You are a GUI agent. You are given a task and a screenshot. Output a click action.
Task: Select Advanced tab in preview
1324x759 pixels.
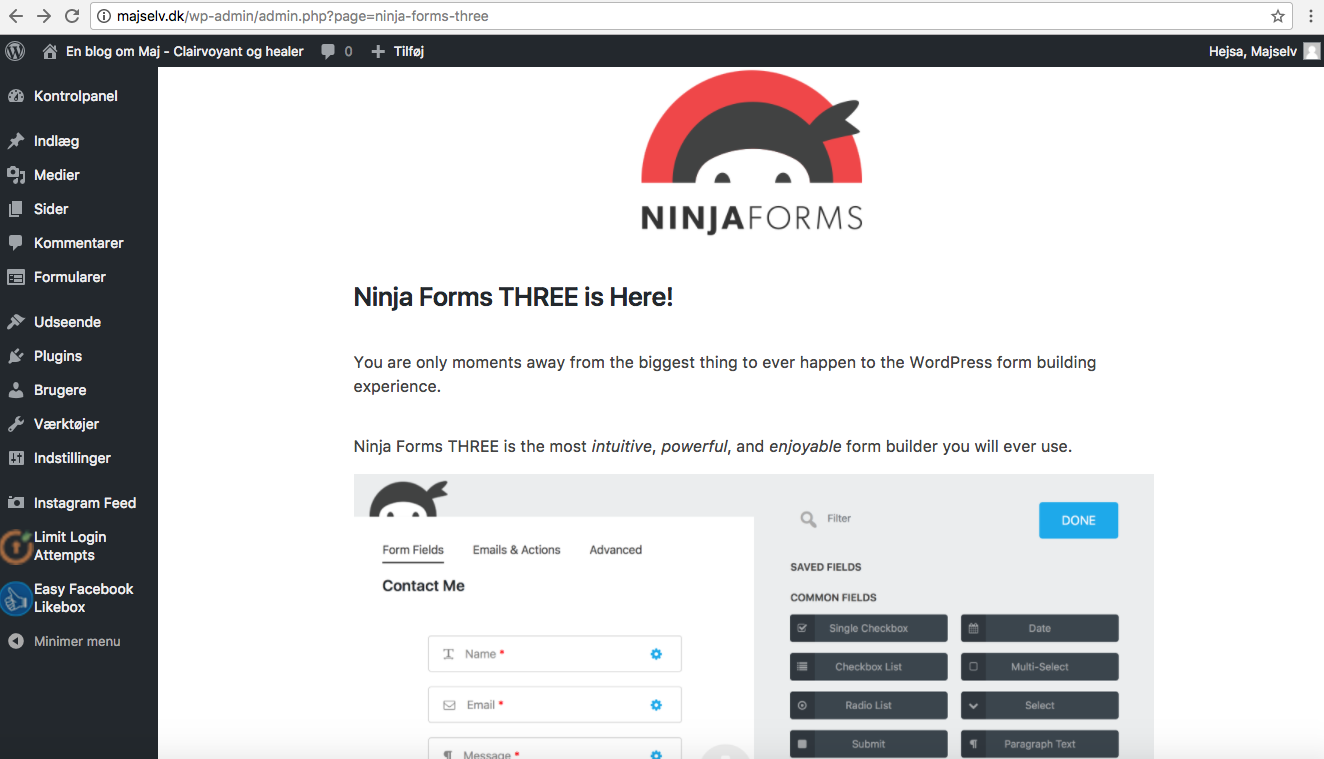point(615,550)
